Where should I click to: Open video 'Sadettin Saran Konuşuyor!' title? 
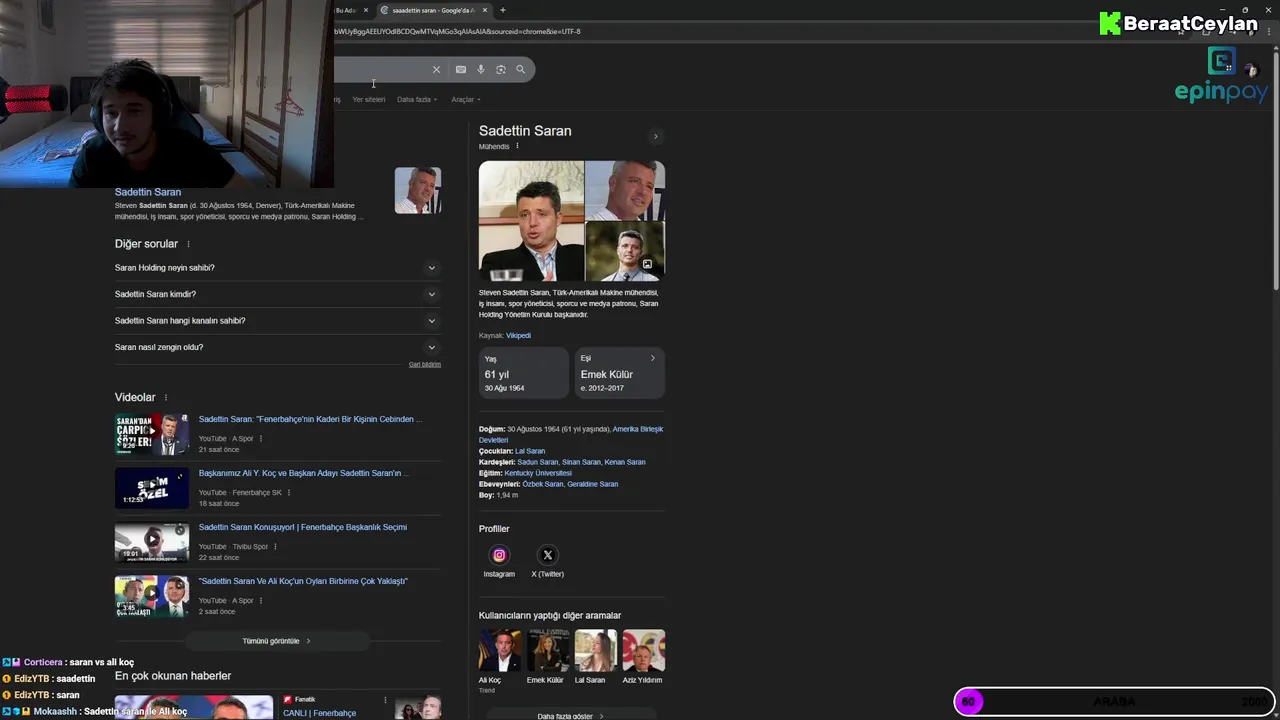point(303,527)
